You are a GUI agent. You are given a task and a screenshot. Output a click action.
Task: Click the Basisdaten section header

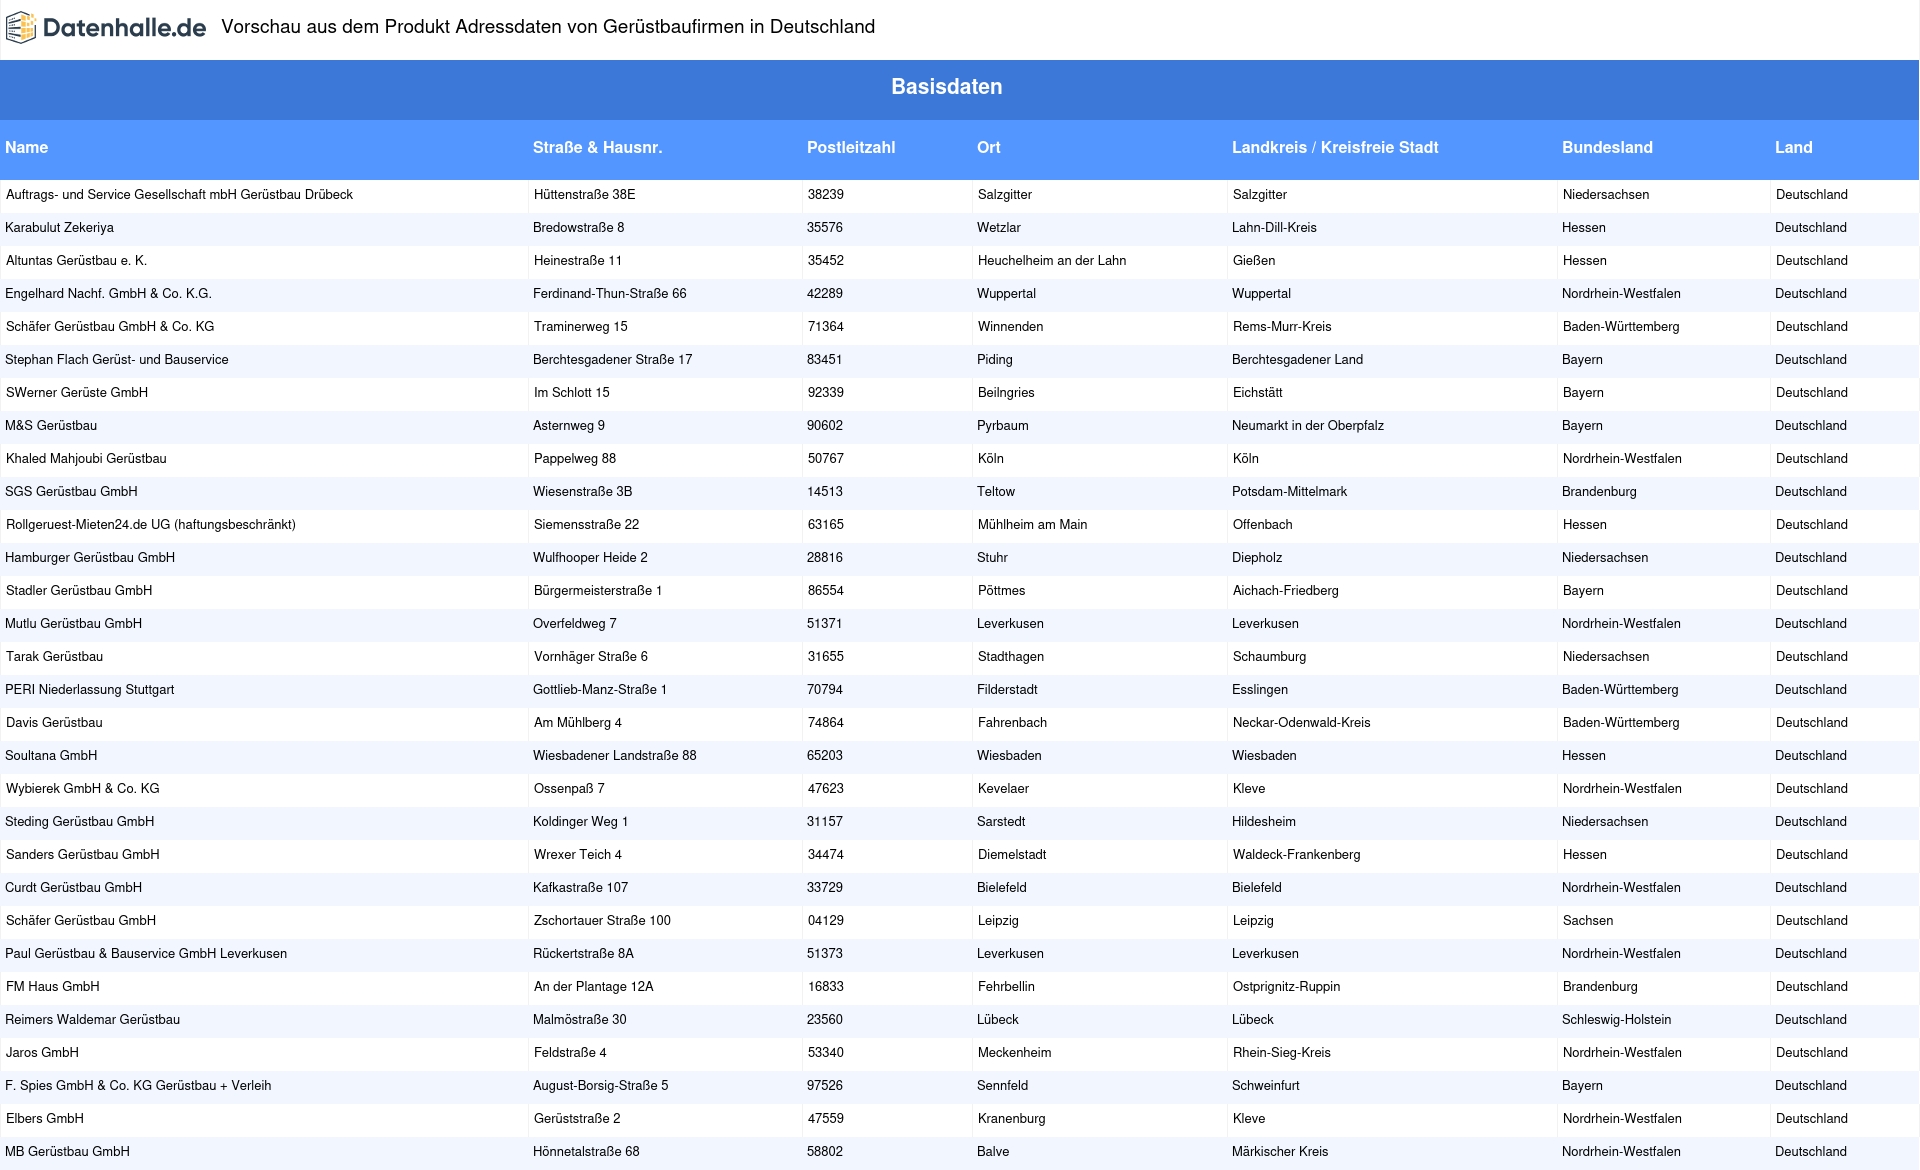tap(946, 87)
